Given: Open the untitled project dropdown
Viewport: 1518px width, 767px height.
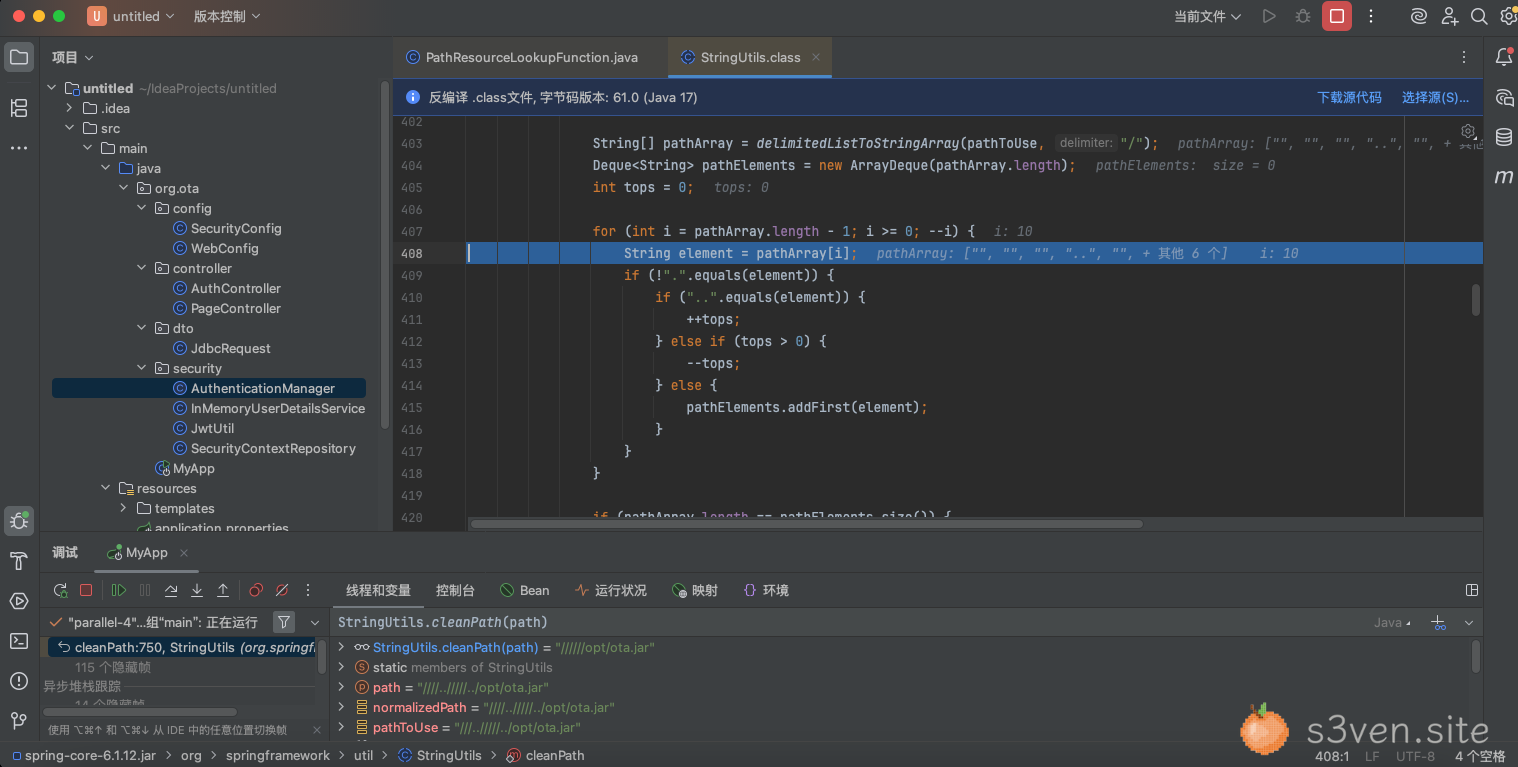Looking at the screenshot, I should [131, 16].
